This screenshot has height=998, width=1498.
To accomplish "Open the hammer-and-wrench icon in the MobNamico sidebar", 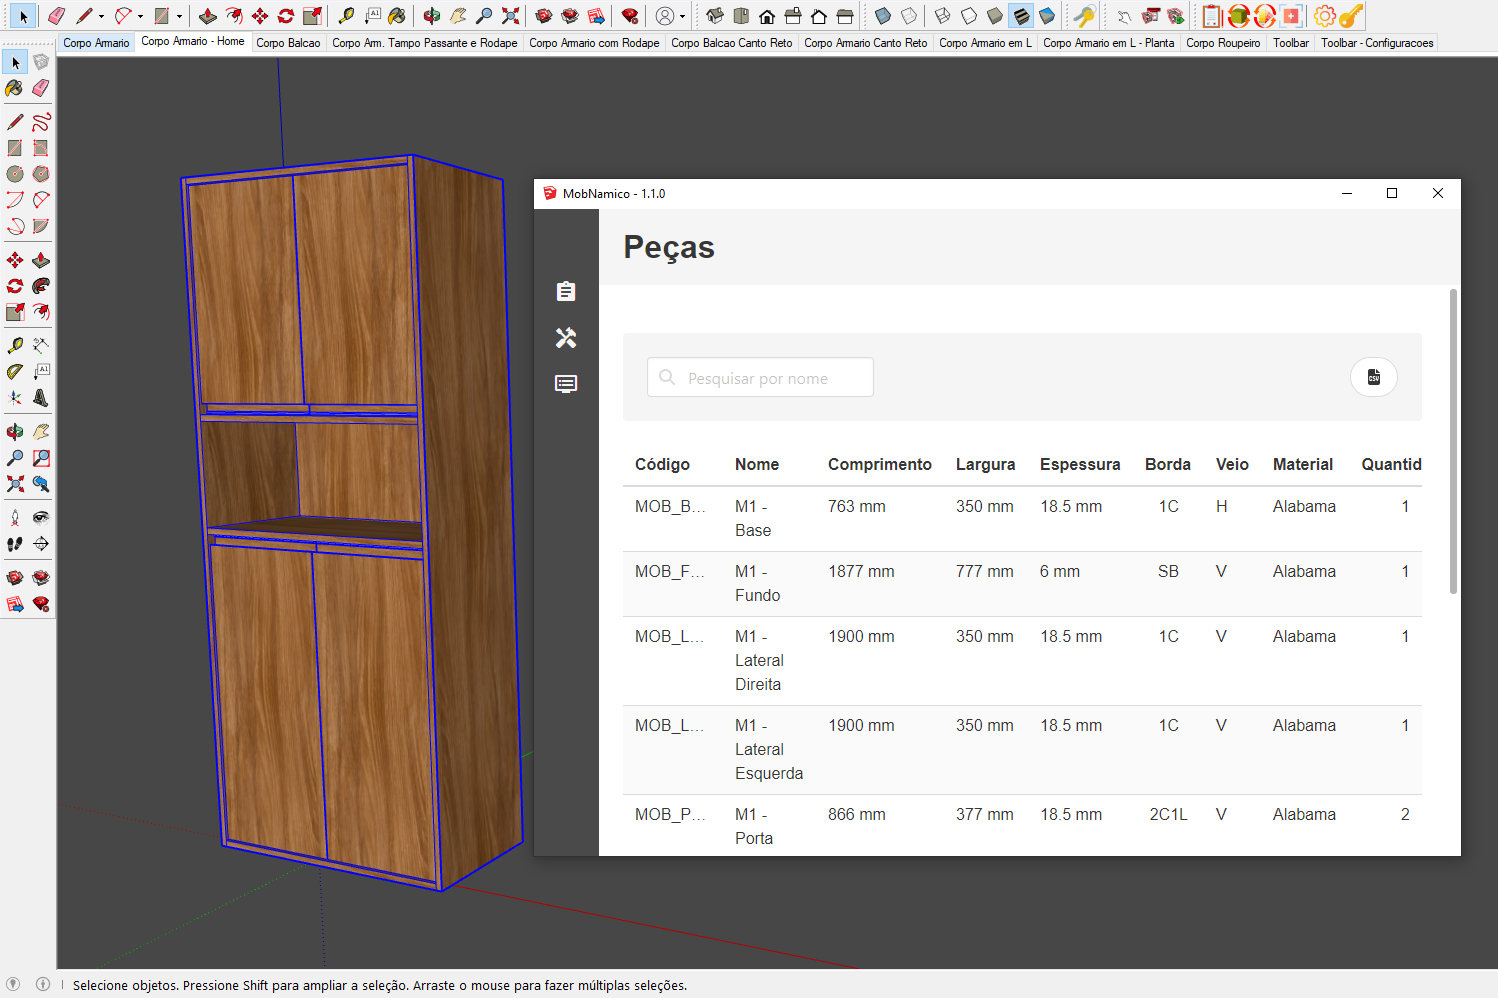I will [566, 338].
